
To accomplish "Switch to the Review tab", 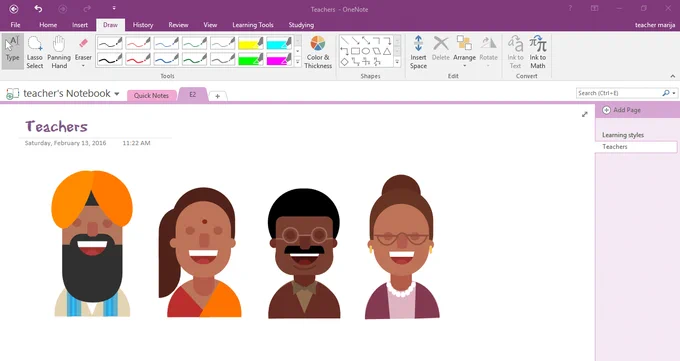I will (179, 25).
